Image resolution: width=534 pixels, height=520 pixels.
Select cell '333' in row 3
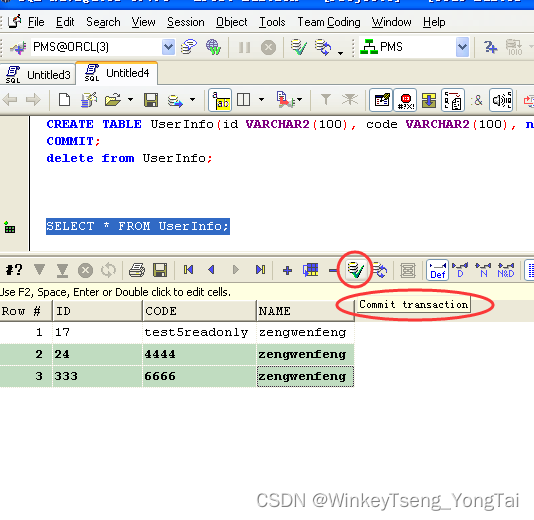97,376
